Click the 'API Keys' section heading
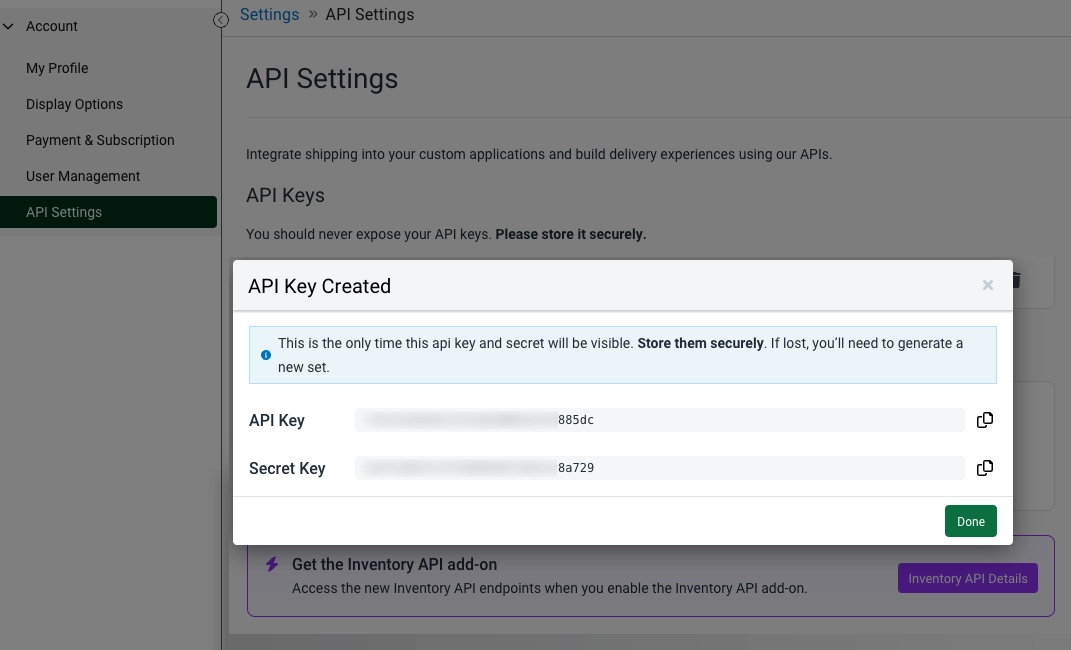 tap(286, 195)
